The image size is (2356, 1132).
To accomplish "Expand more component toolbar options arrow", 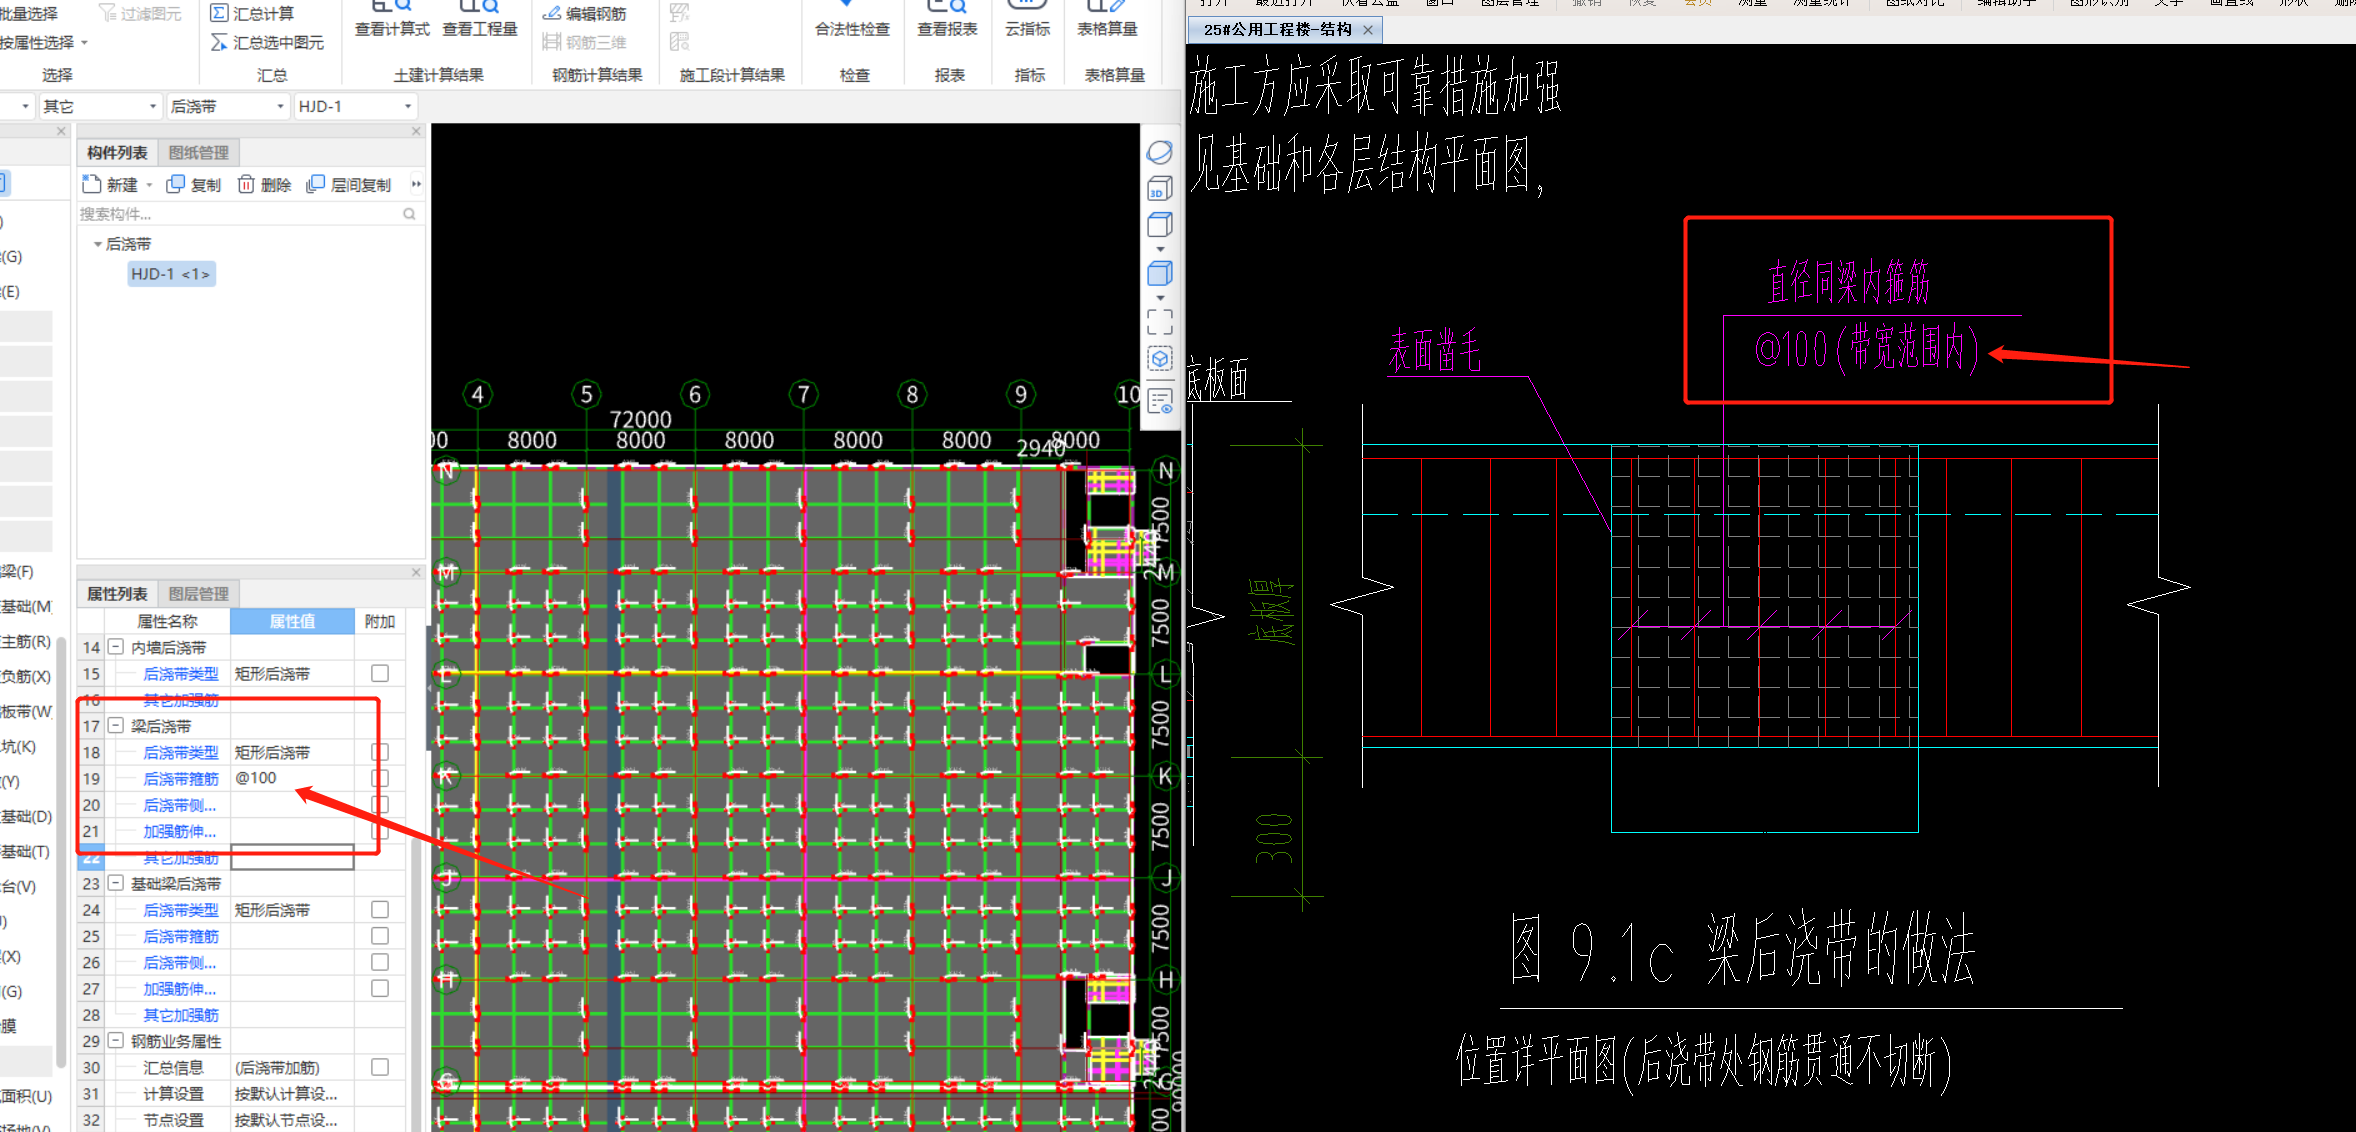I will 416,184.
